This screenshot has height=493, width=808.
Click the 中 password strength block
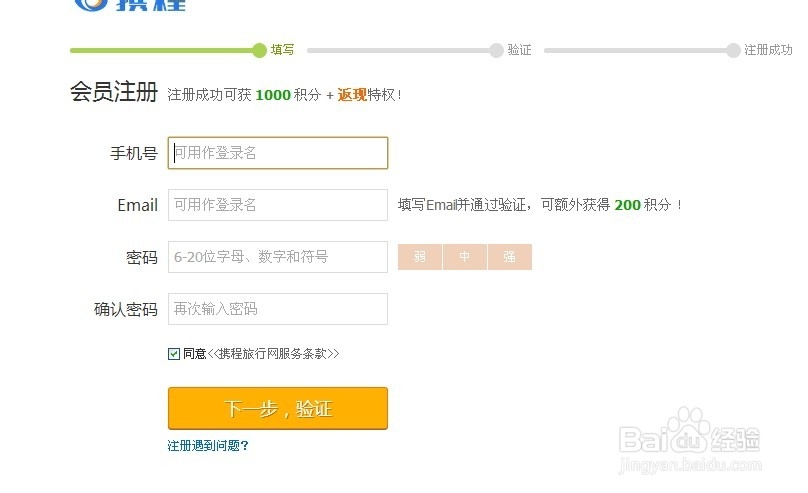[465, 257]
